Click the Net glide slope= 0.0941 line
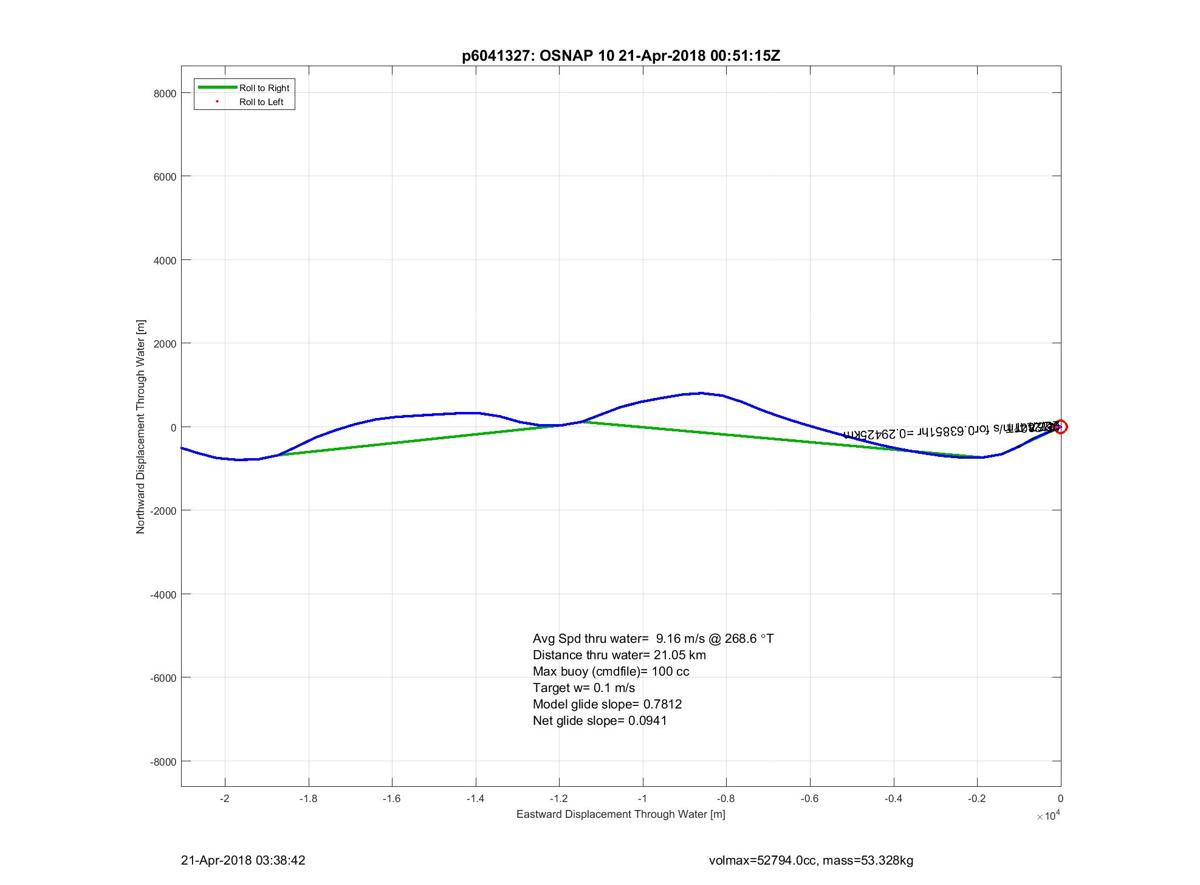 coord(599,720)
